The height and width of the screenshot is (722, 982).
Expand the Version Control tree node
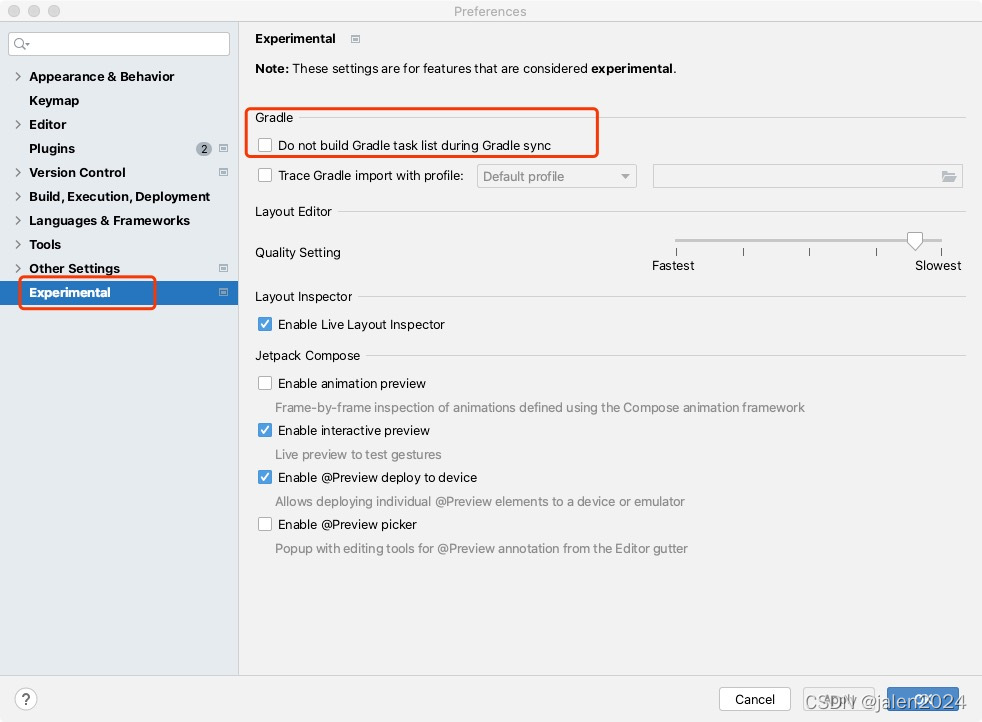[18, 172]
